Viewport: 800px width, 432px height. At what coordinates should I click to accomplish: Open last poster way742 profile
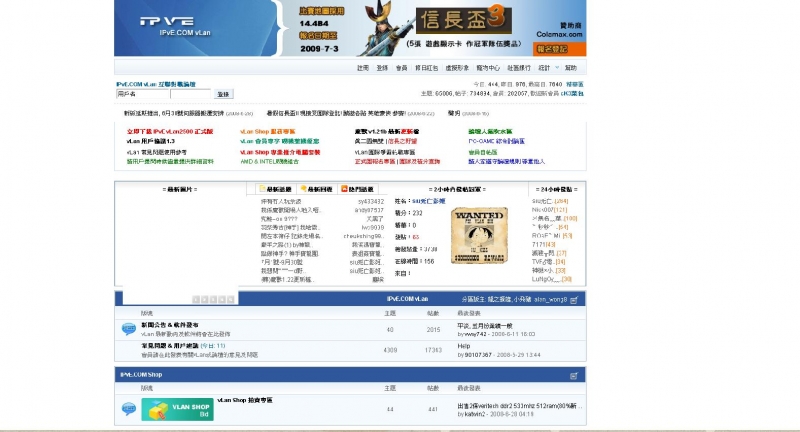pos(476,335)
